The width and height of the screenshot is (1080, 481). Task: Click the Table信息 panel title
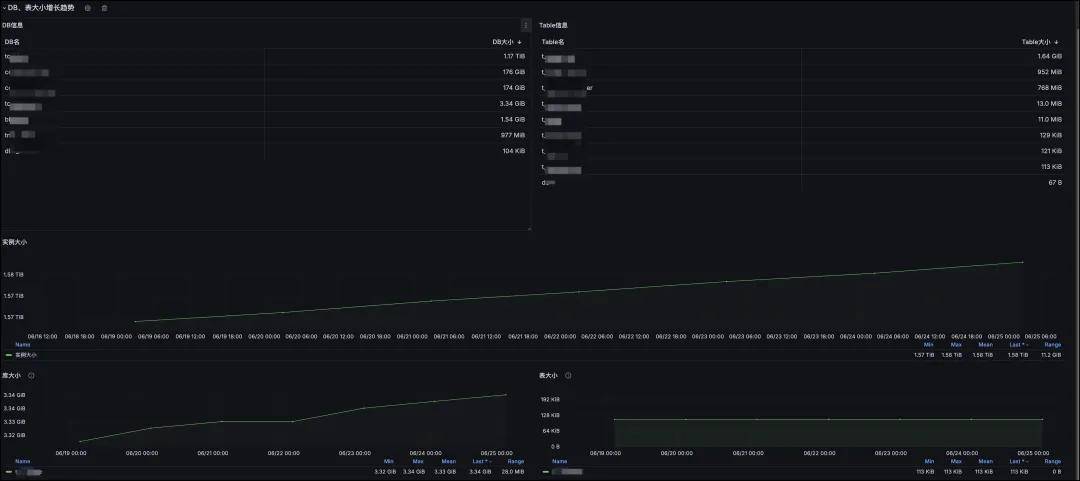[554, 25]
